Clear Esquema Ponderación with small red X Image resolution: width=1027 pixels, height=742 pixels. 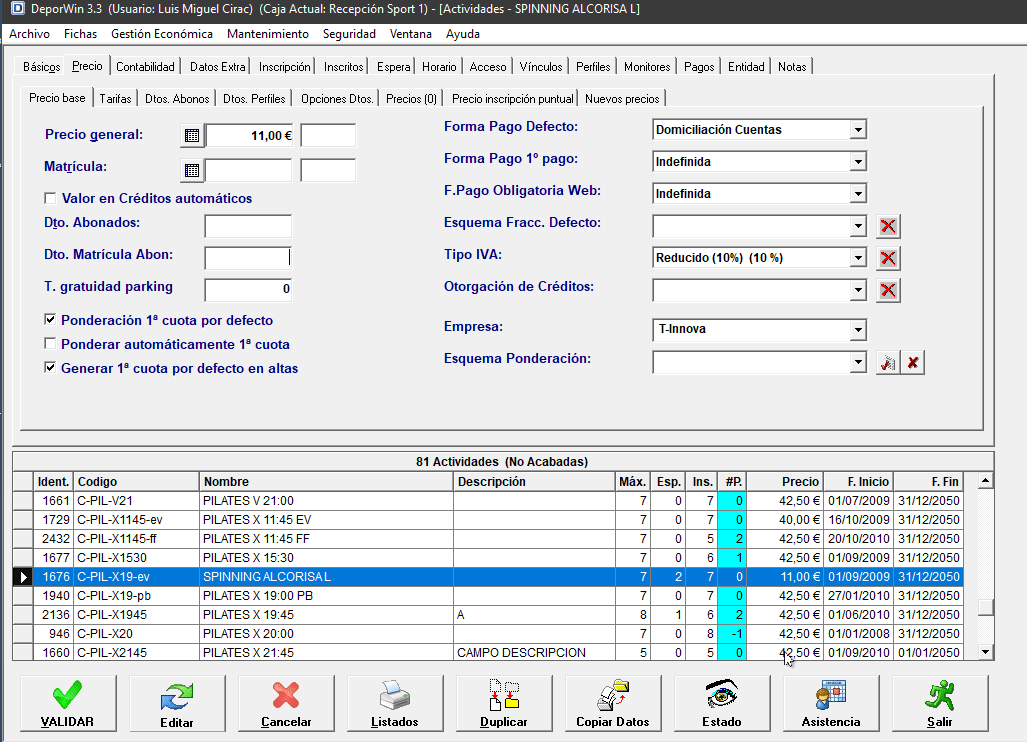tap(913, 363)
